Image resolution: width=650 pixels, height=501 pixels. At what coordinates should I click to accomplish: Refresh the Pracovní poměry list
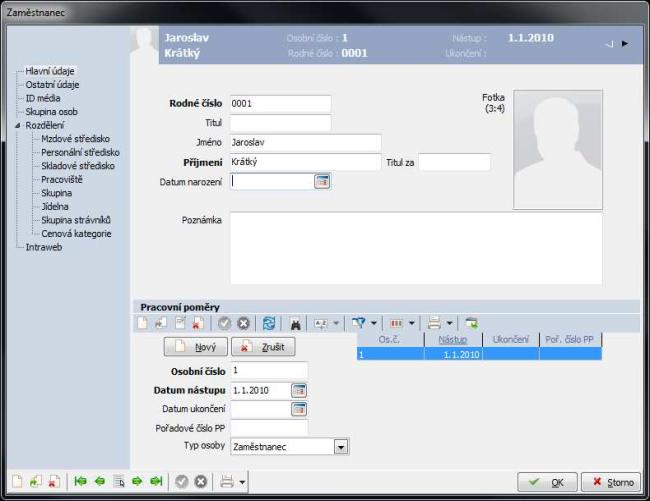click(x=269, y=323)
